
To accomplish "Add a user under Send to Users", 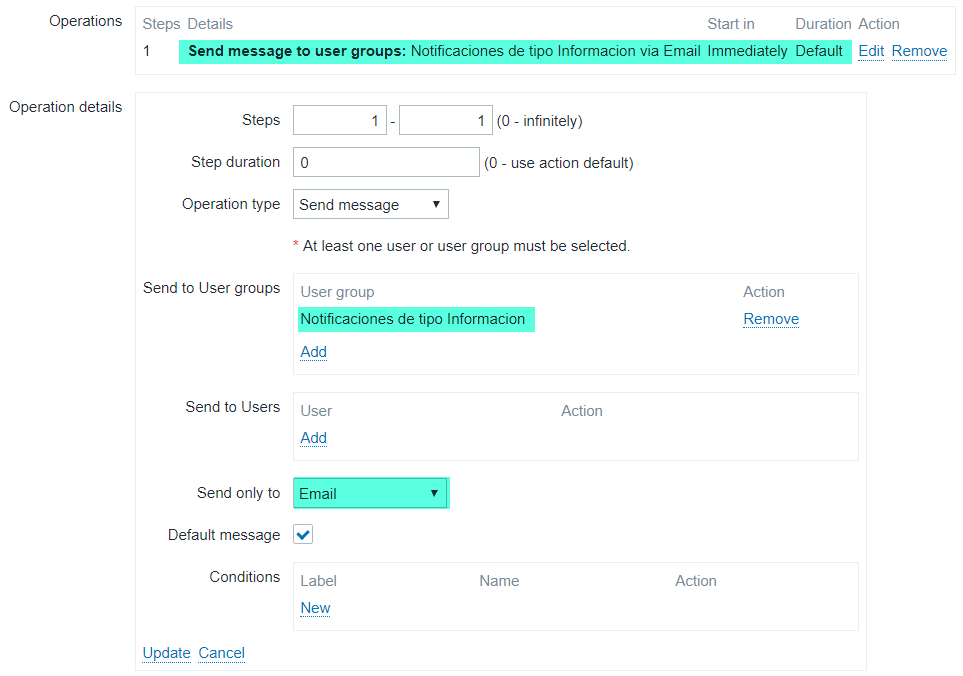I will point(313,438).
